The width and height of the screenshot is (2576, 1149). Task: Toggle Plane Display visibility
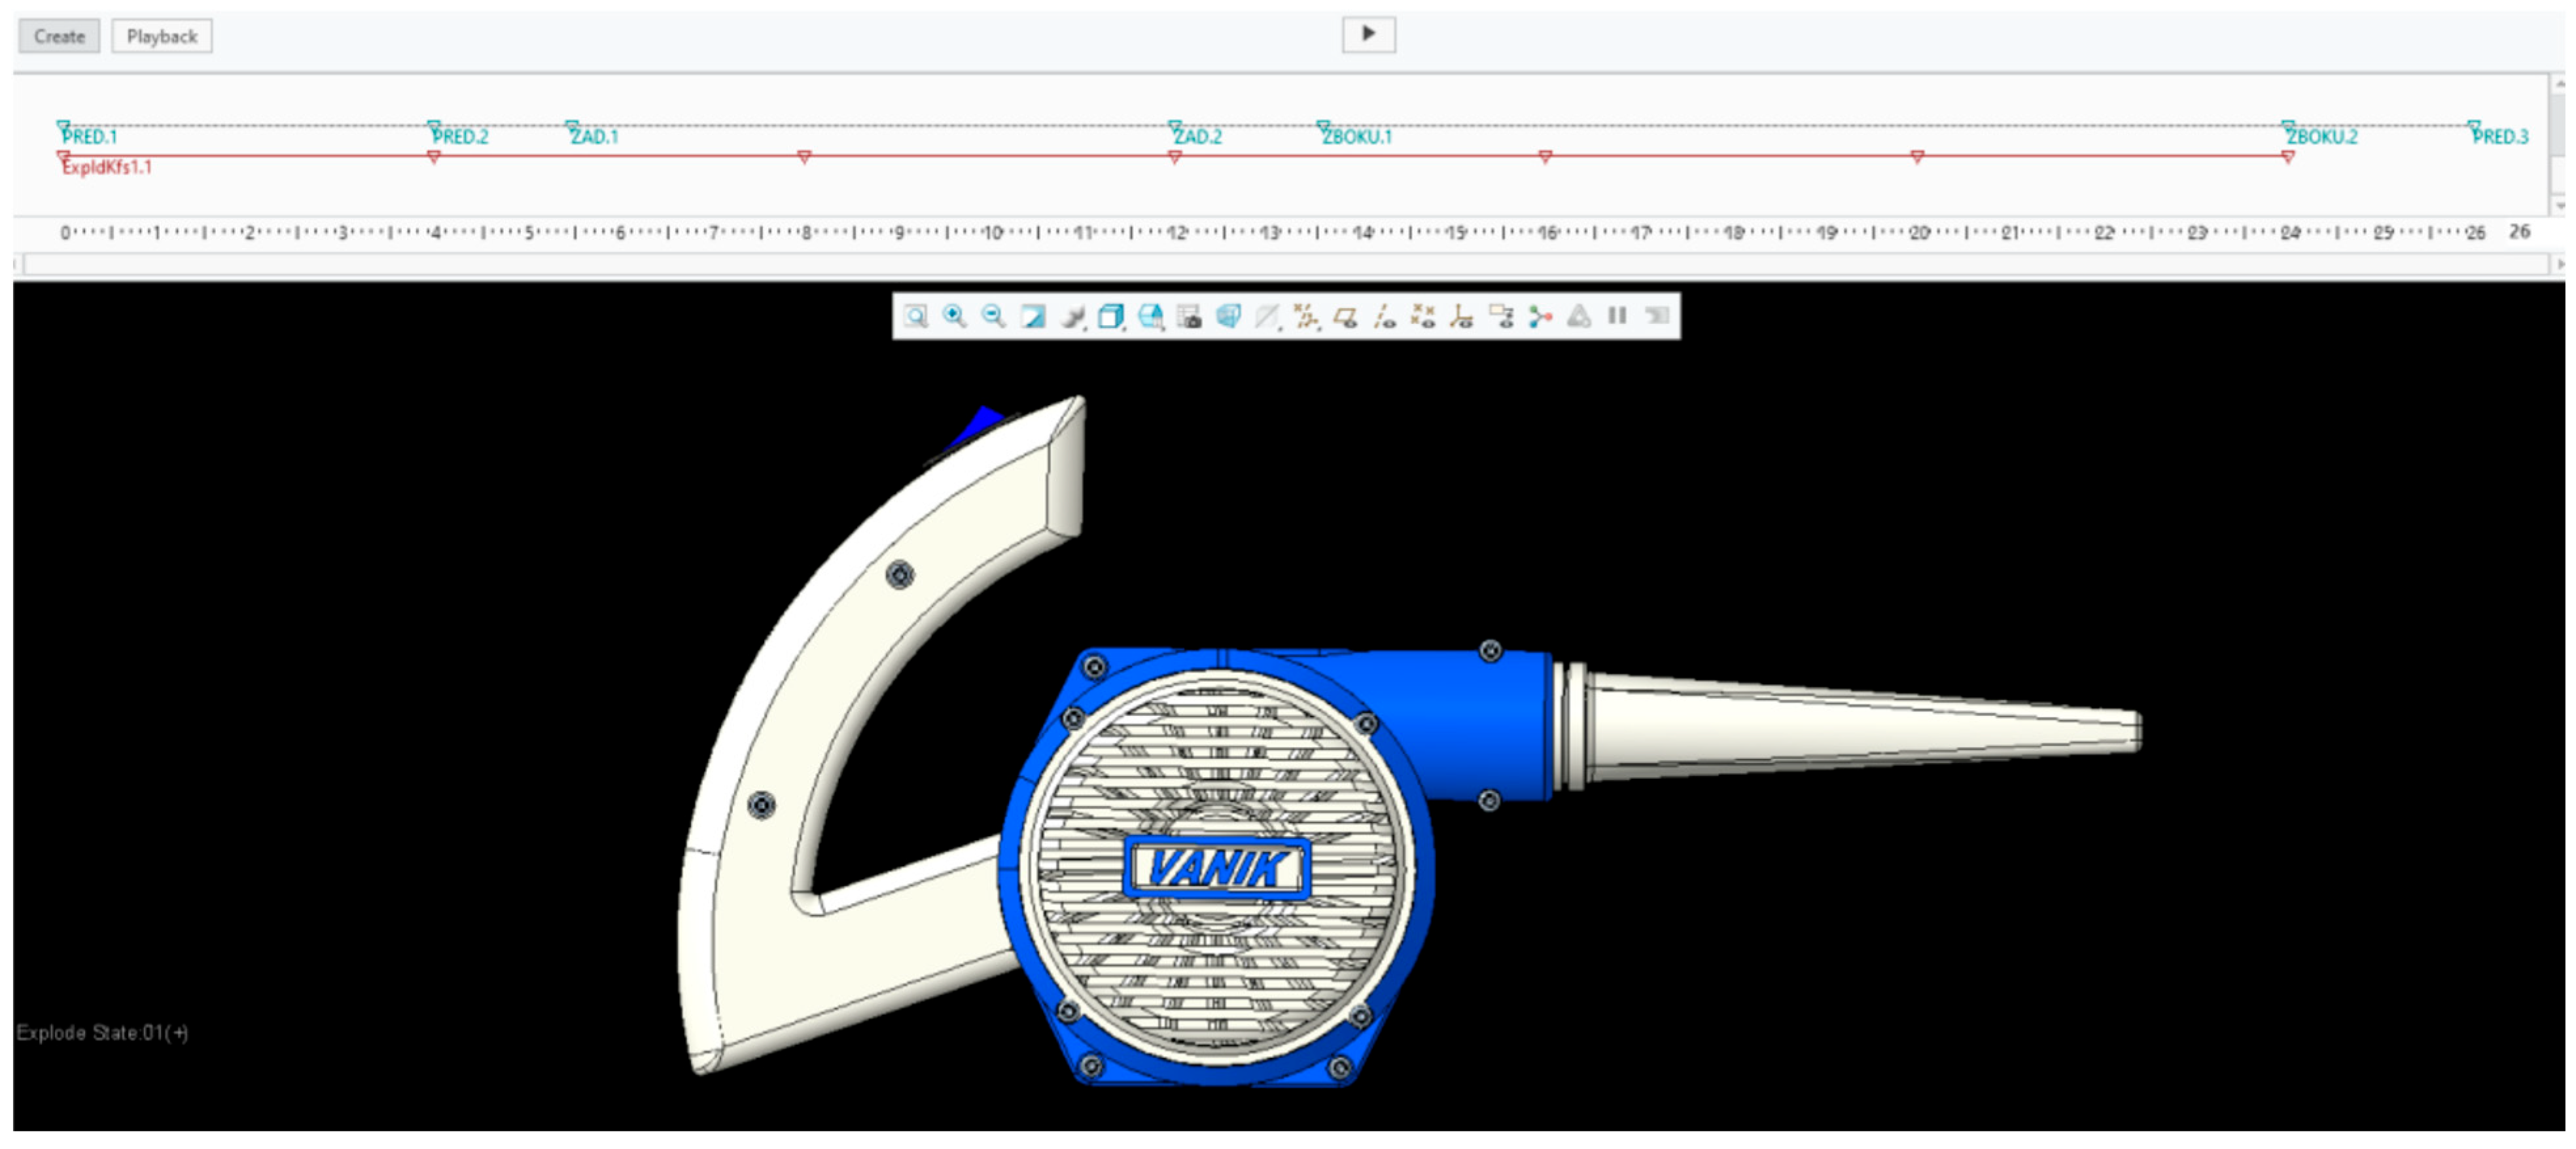pos(1345,317)
